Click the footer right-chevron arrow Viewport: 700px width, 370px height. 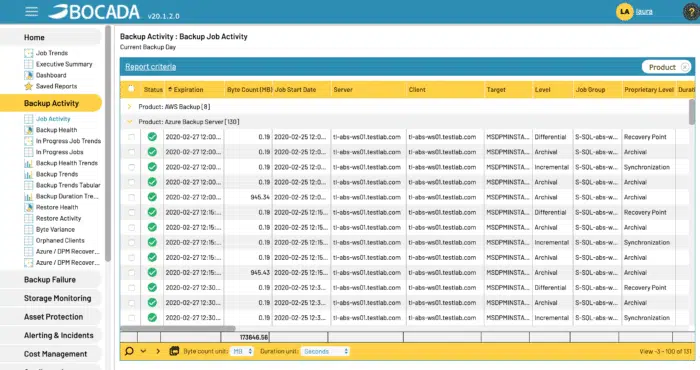158,351
